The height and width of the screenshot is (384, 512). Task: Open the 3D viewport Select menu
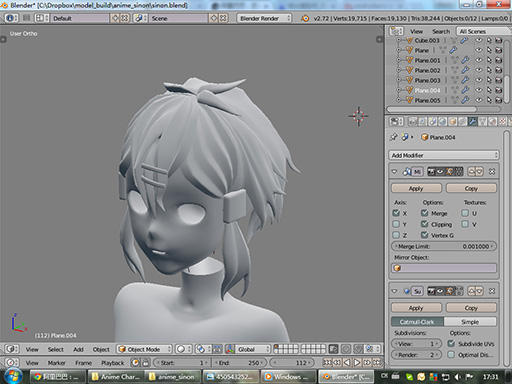[x=55, y=349]
